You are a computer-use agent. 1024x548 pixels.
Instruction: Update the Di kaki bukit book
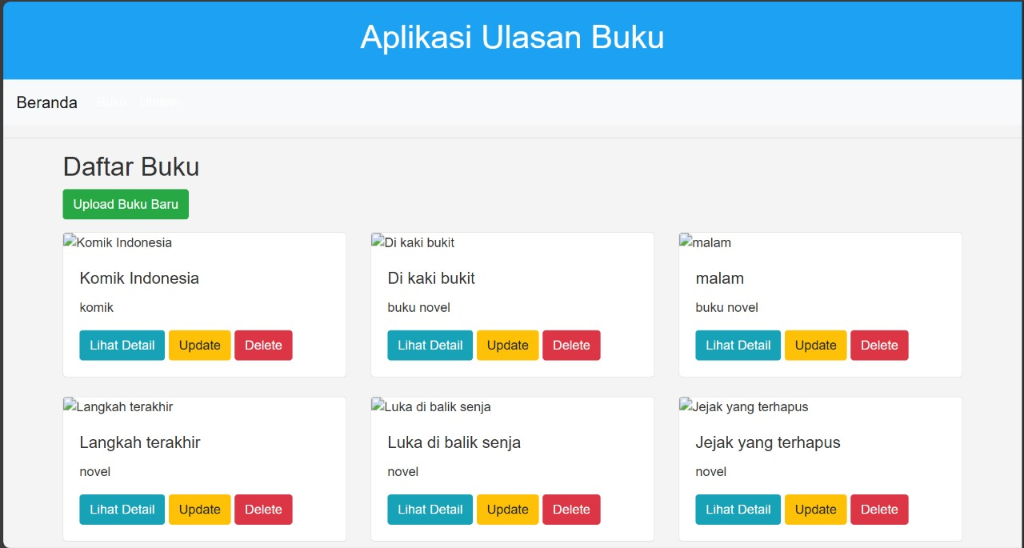click(x=507, y=346)
